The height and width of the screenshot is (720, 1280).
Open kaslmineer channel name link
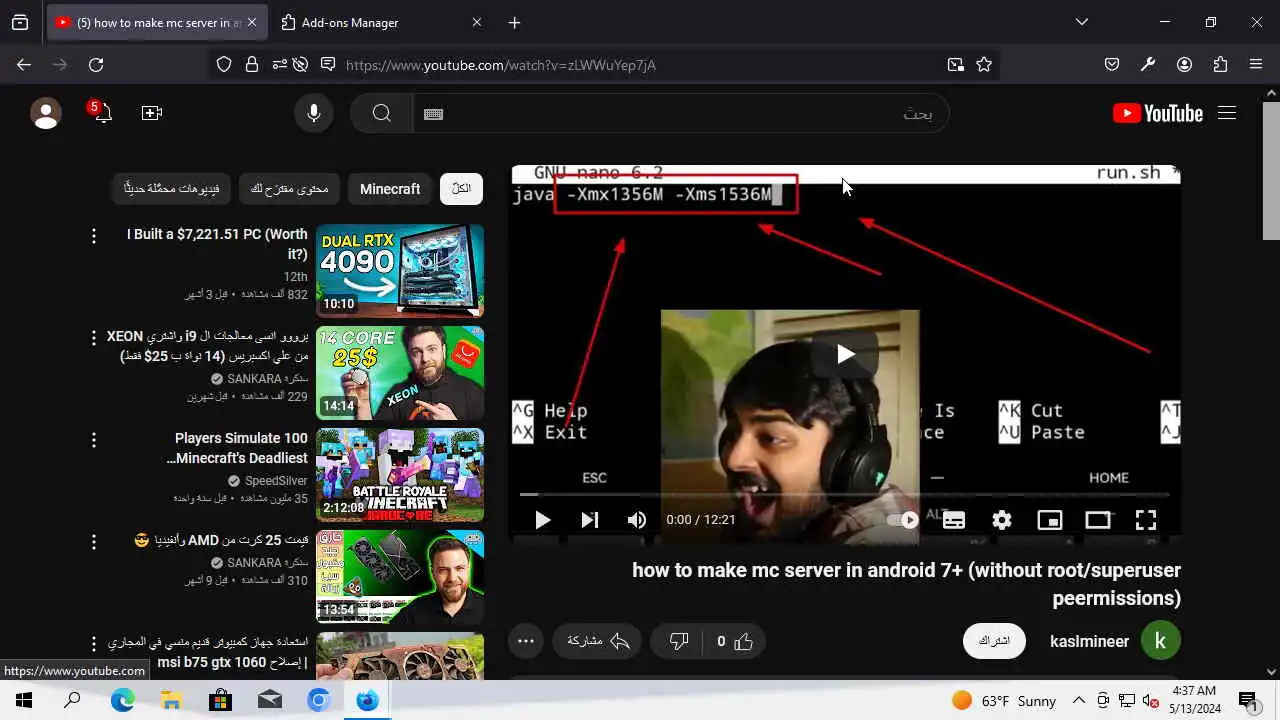[x=1089, y=642]
